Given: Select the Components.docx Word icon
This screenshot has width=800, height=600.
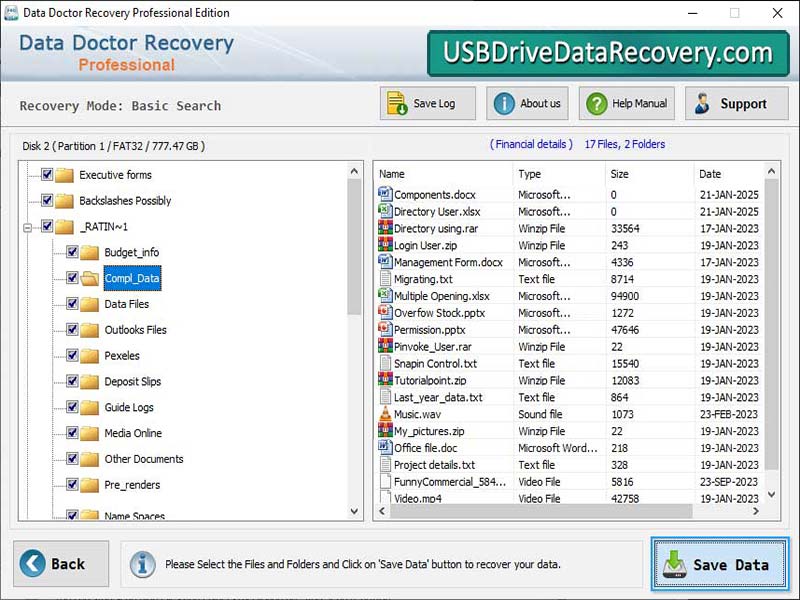Looking at the screenshot, I should click(384, 194).
